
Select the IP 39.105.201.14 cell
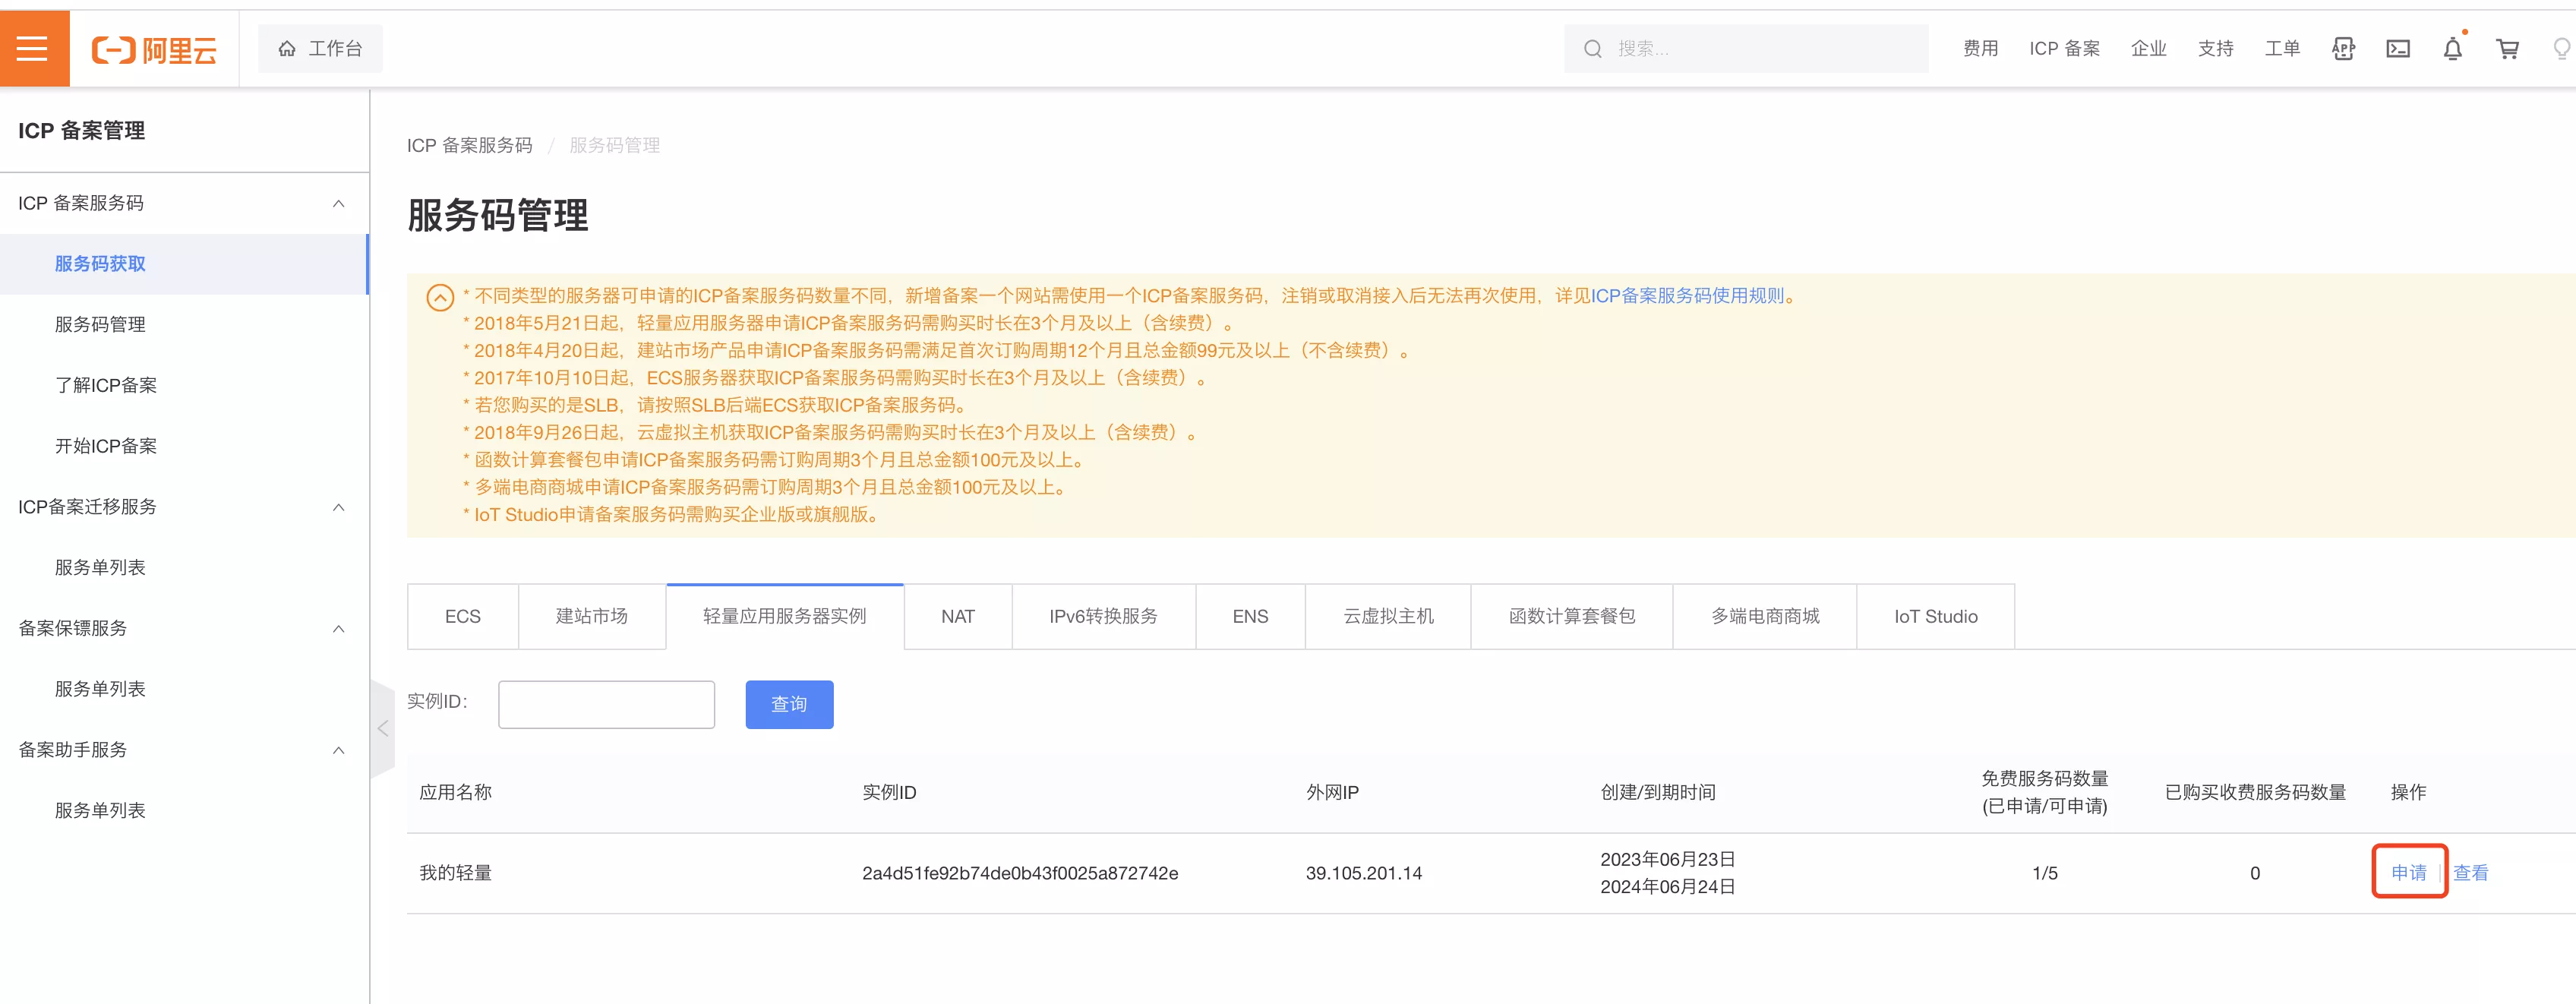tap(1363, 874)
